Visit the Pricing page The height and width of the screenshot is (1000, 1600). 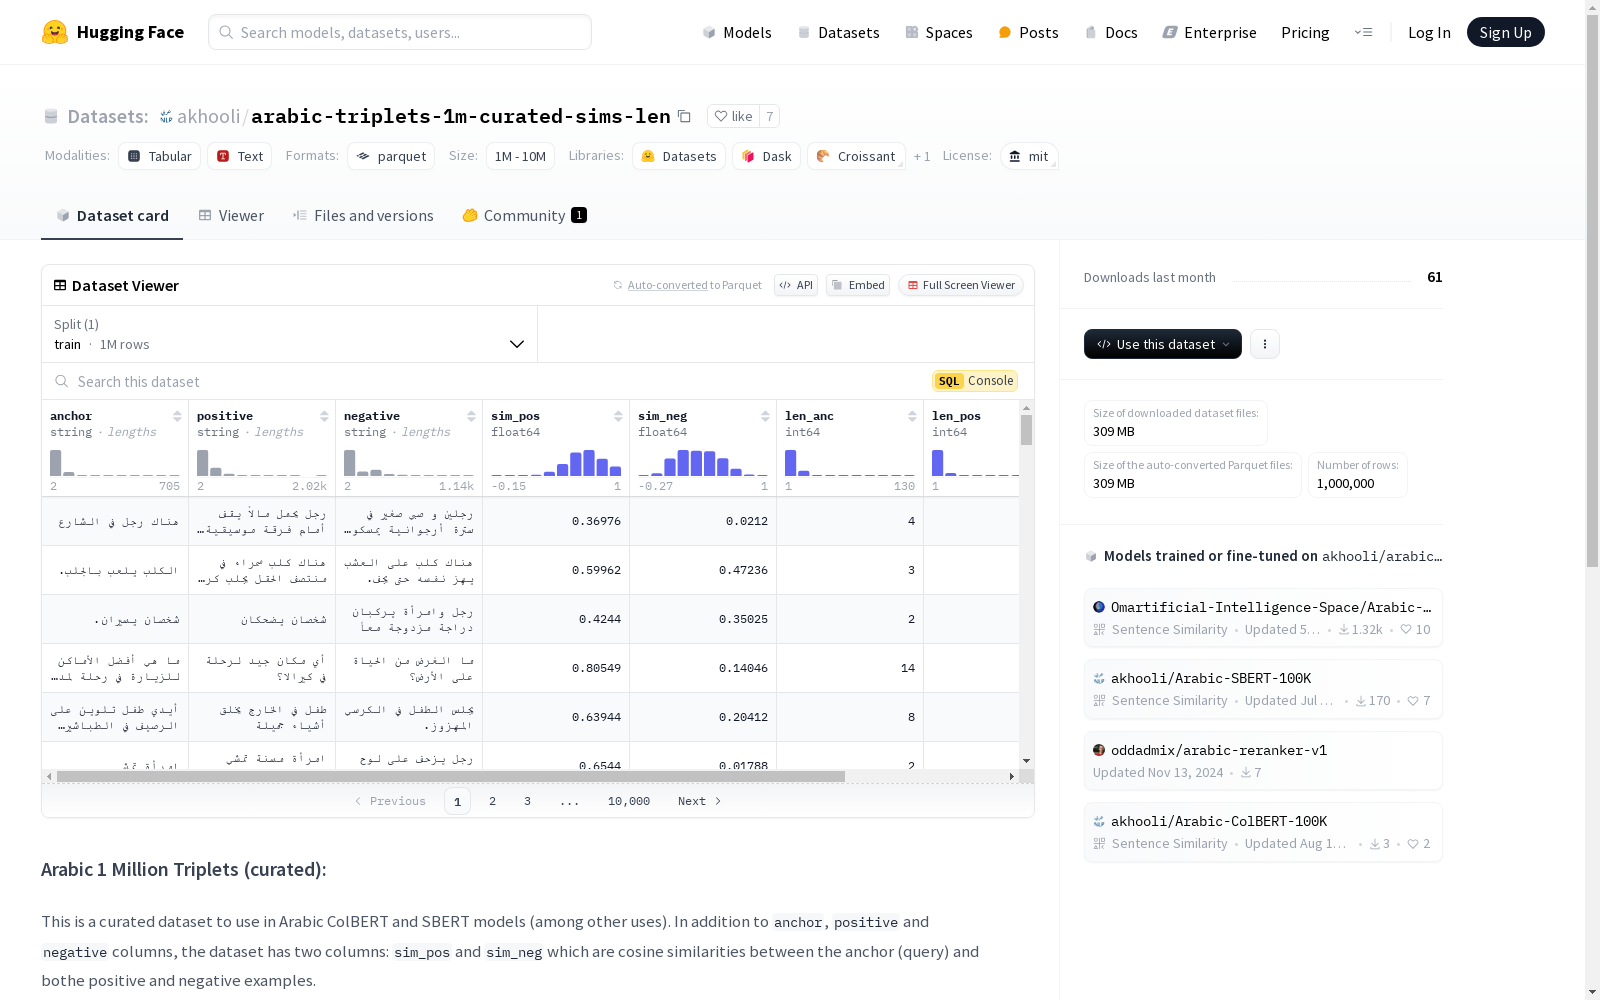pyautogui.click(x=1305, y=32)
